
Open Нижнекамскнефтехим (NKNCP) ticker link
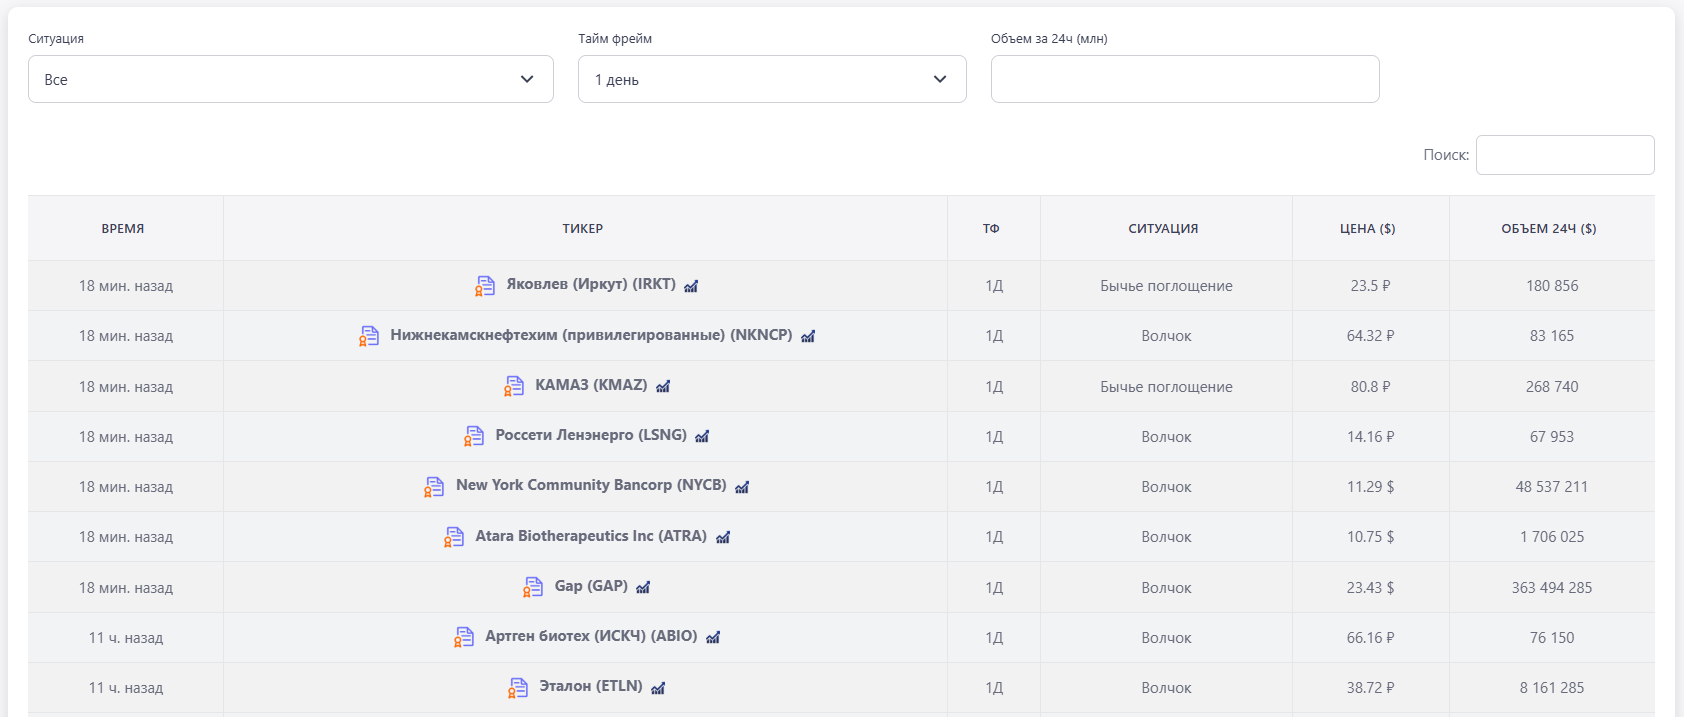(590, 335)
